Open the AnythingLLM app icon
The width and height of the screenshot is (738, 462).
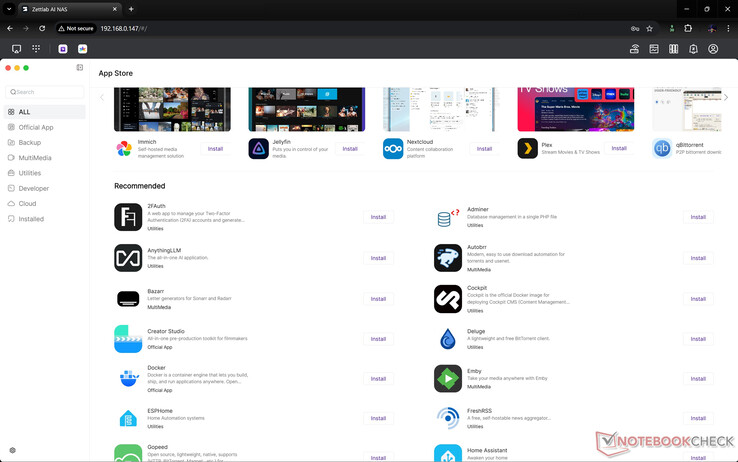tap(128, 258)
